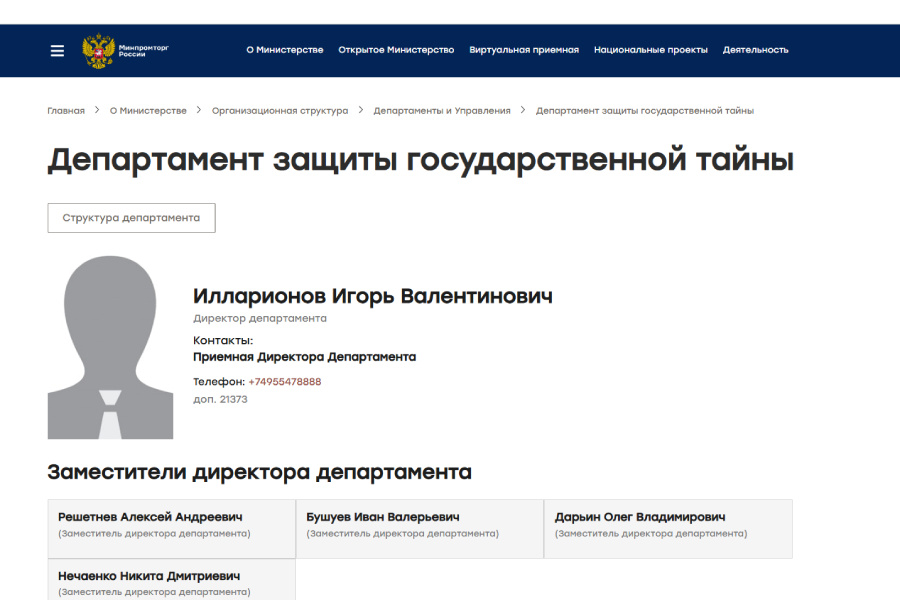Select the Дарьин Олег Владимирович card
Viewport: 900px width, 600px height.
tap(668, 529)
